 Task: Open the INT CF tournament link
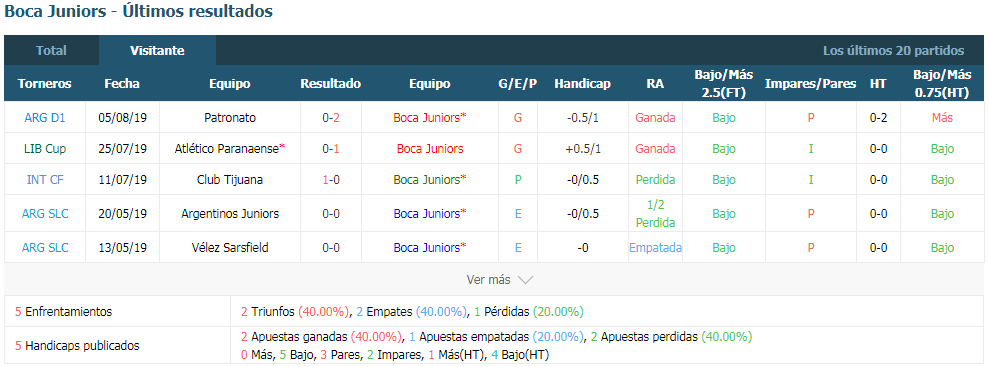pos(45,180)
